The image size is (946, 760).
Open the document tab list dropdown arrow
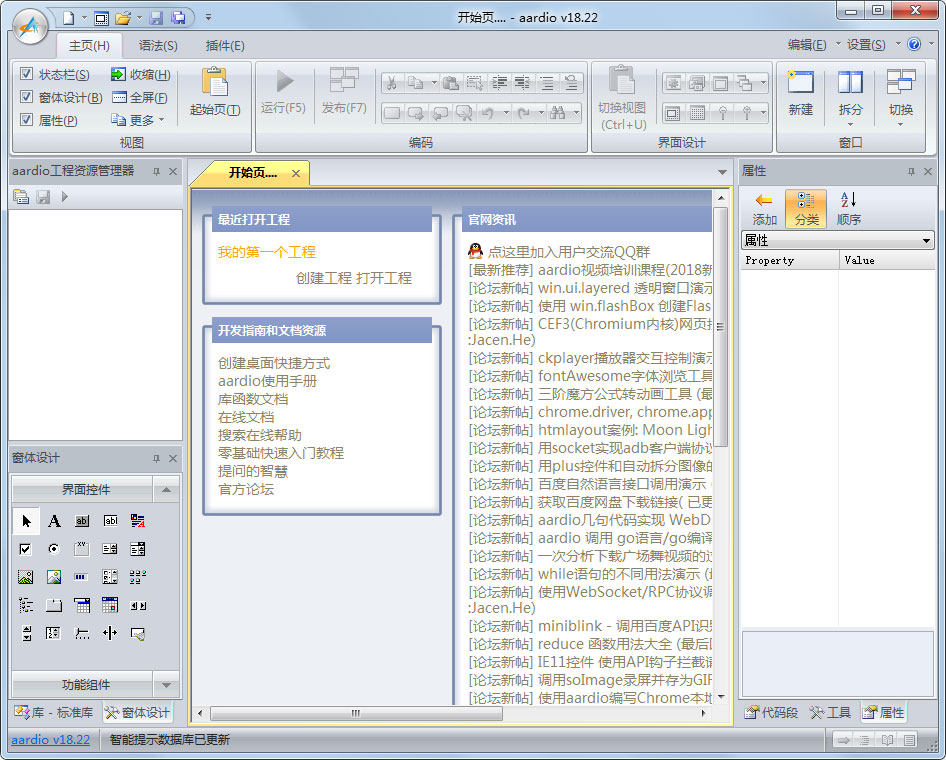click(722, 173)
